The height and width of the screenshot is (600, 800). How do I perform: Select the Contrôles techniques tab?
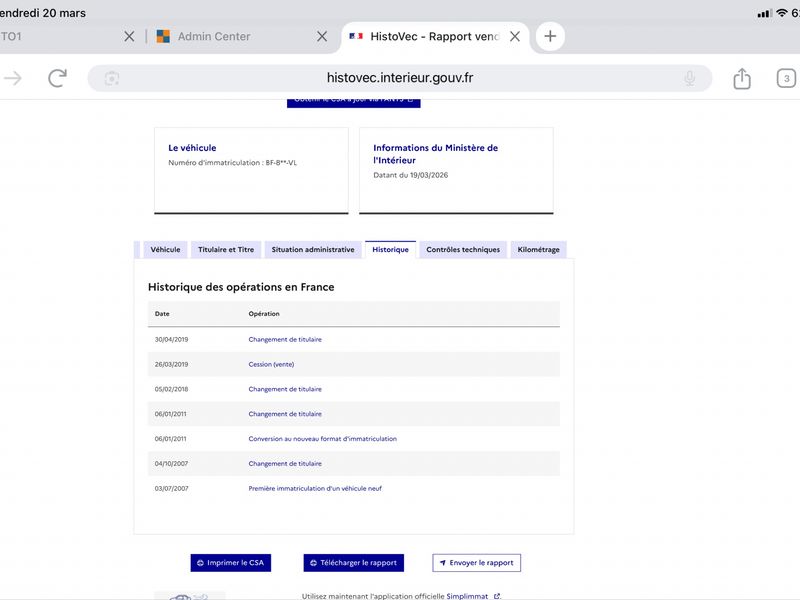pos(462,250)
